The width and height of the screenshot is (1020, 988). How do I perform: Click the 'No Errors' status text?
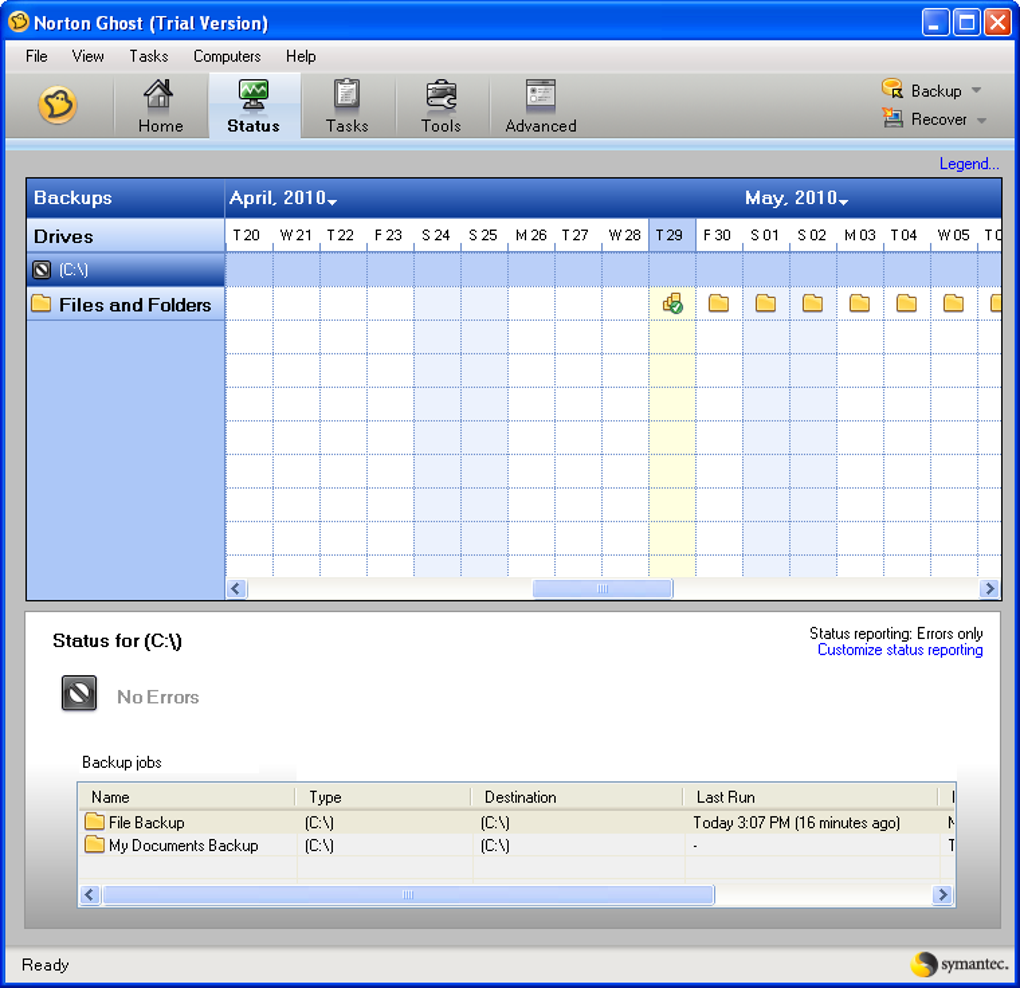point(158,697)
